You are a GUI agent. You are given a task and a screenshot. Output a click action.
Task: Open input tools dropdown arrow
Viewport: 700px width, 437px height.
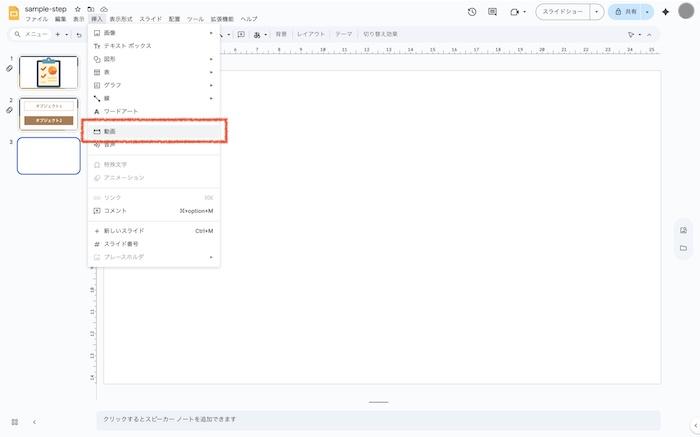266,34
